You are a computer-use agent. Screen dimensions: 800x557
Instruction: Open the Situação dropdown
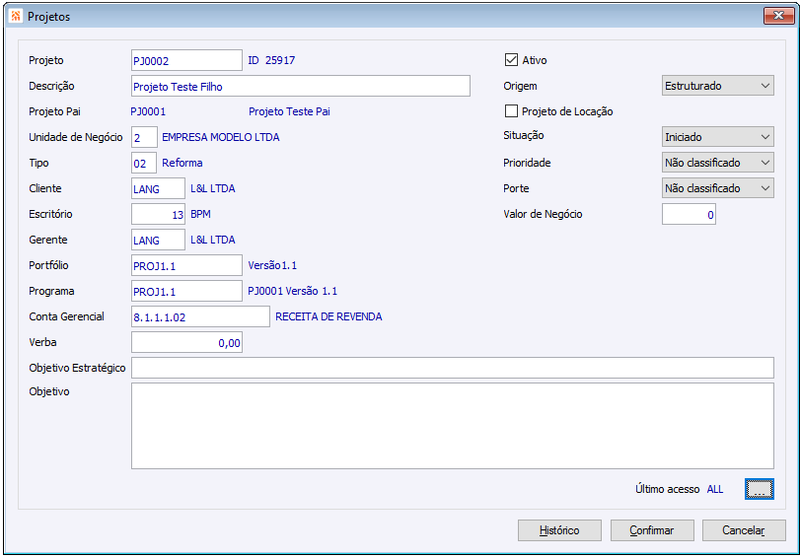coord(717,137)
